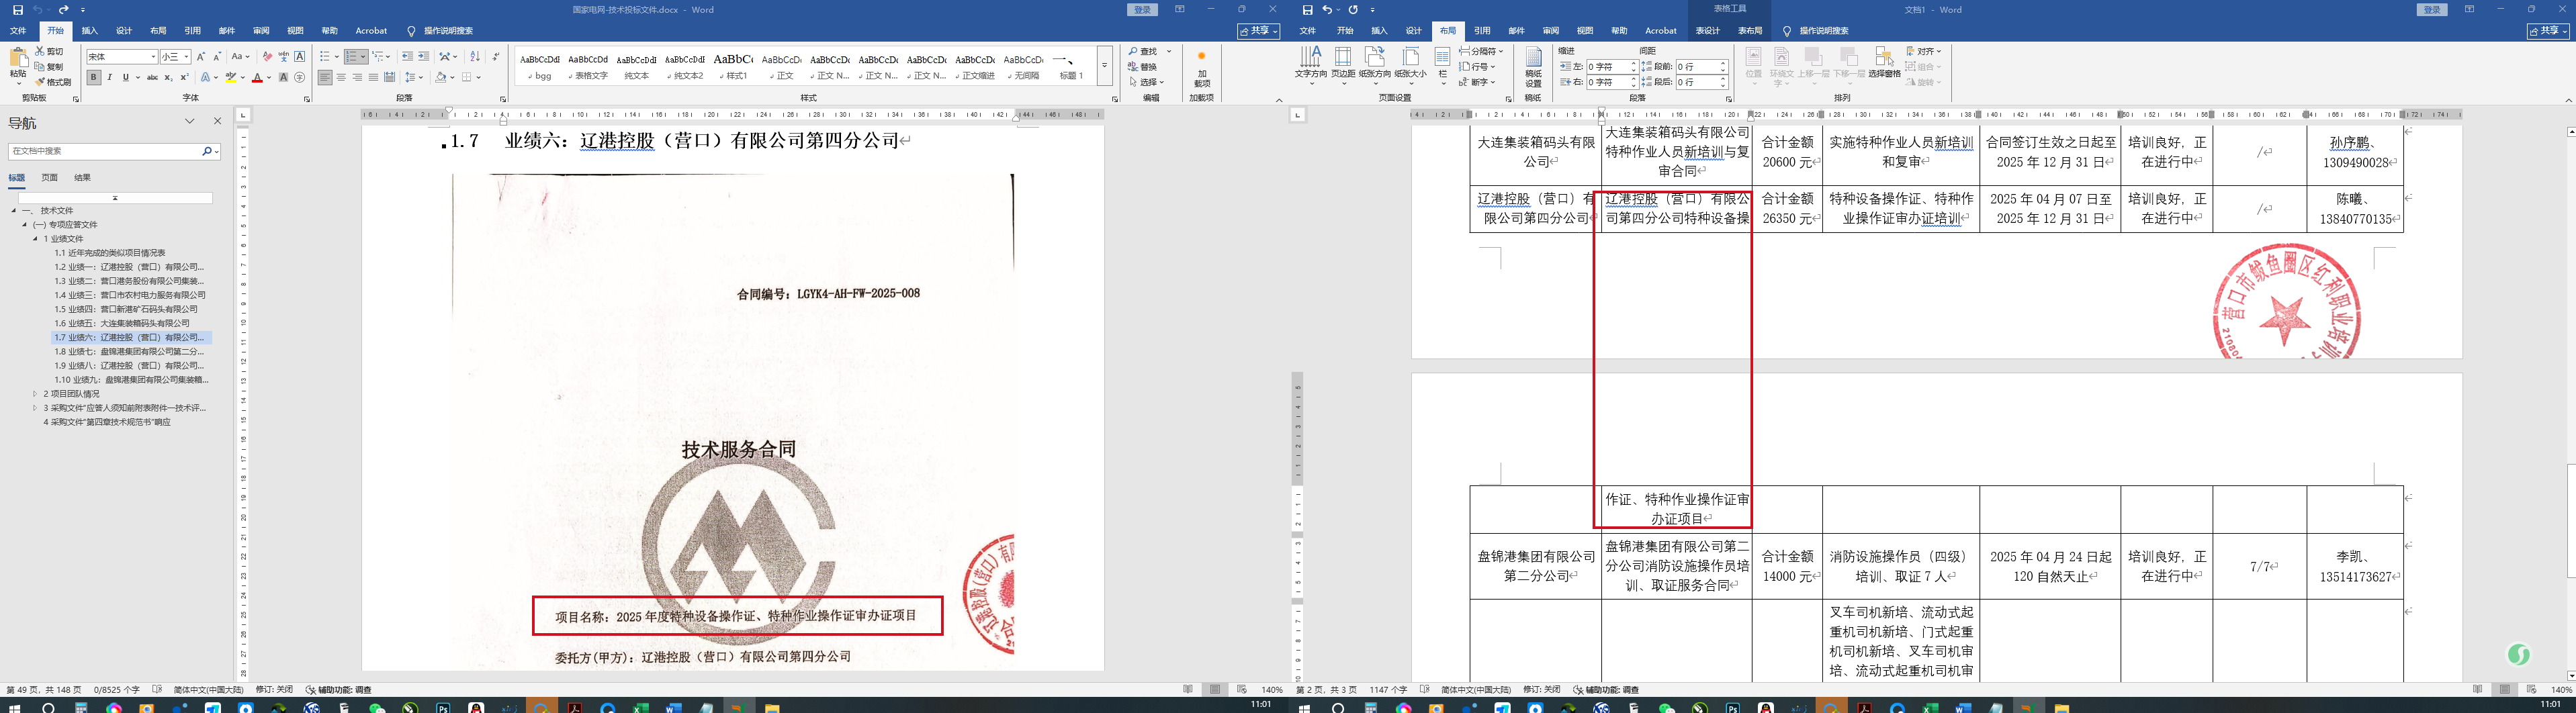Apply the red font color button

257,78
